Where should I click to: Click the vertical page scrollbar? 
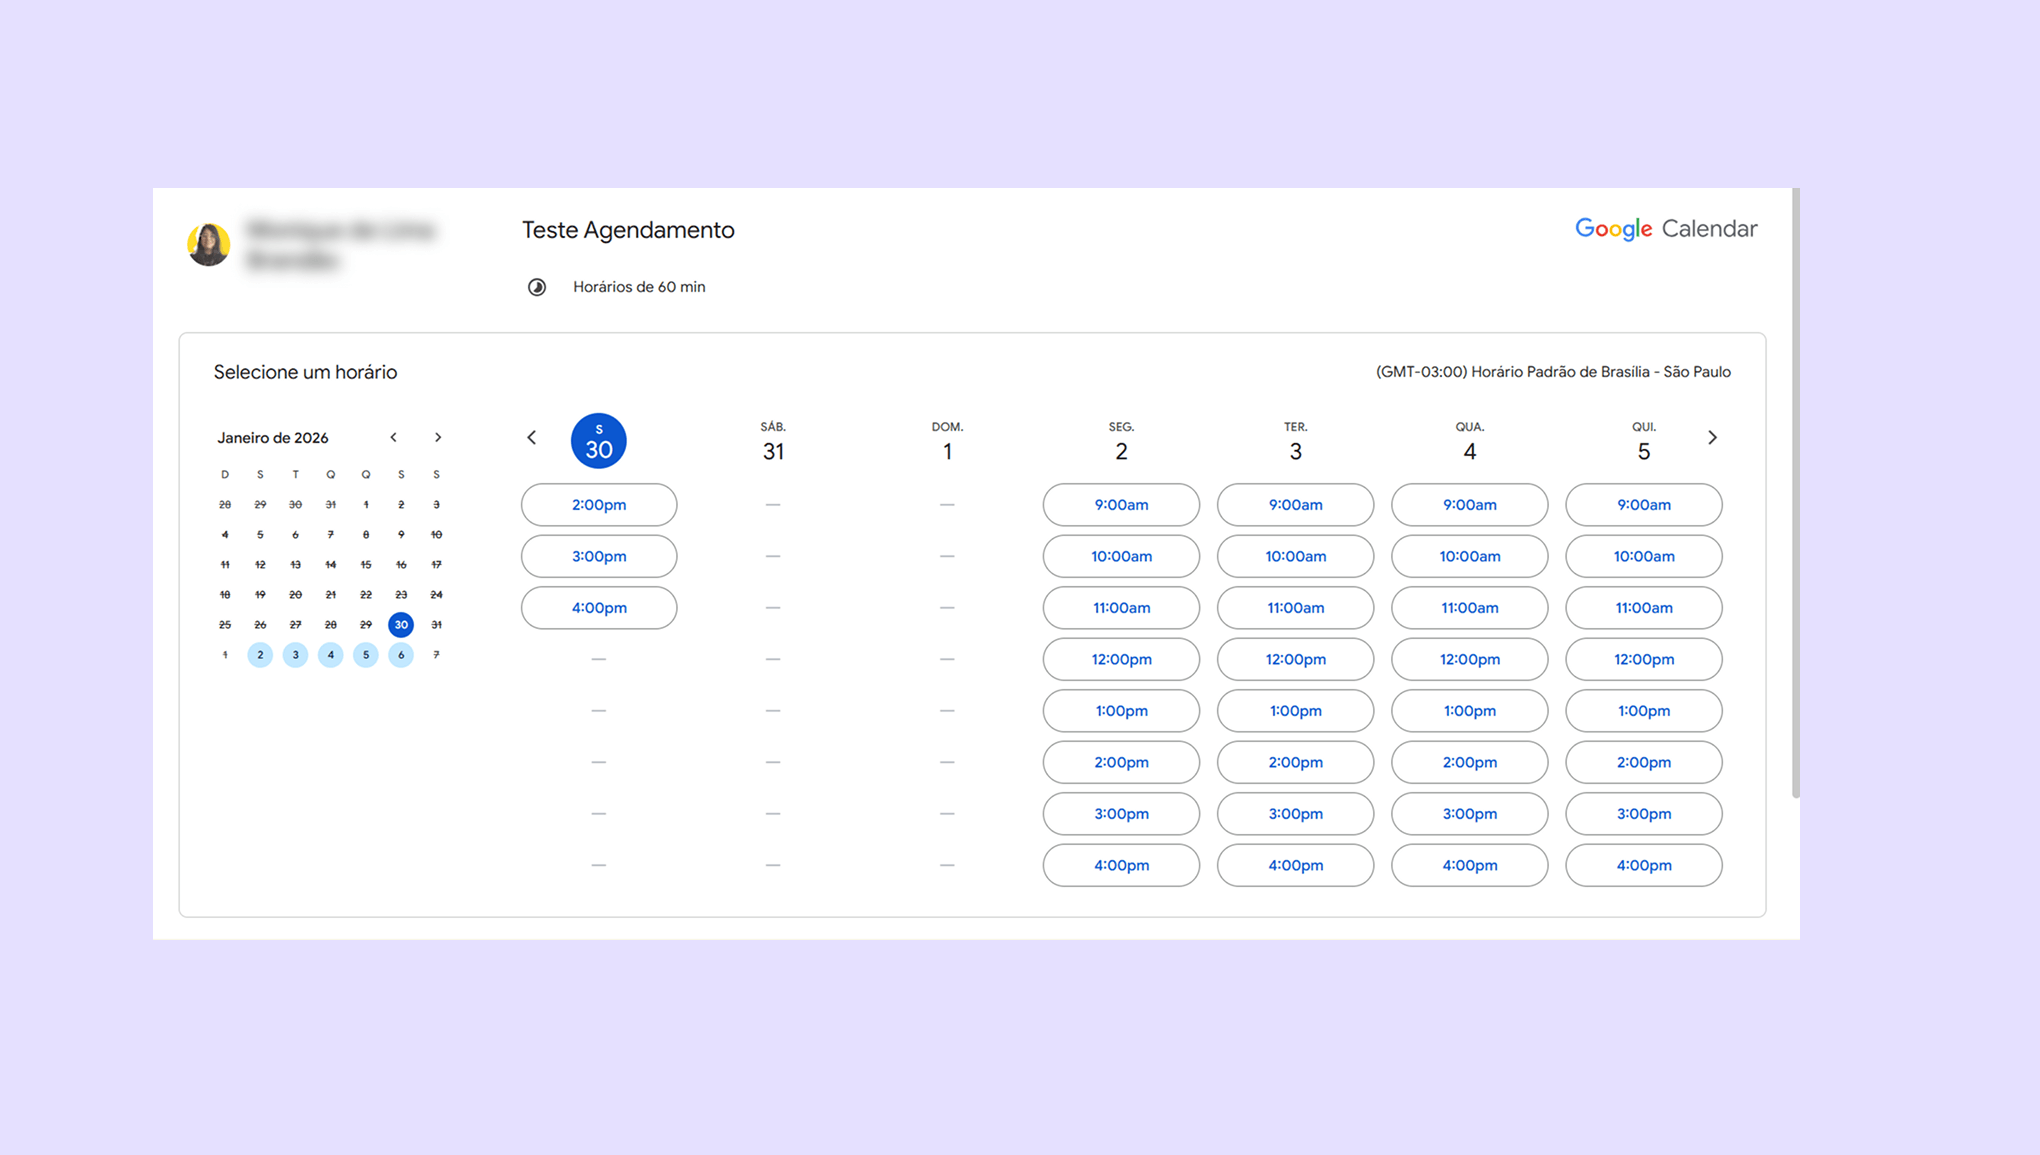tap(1795, 492)
